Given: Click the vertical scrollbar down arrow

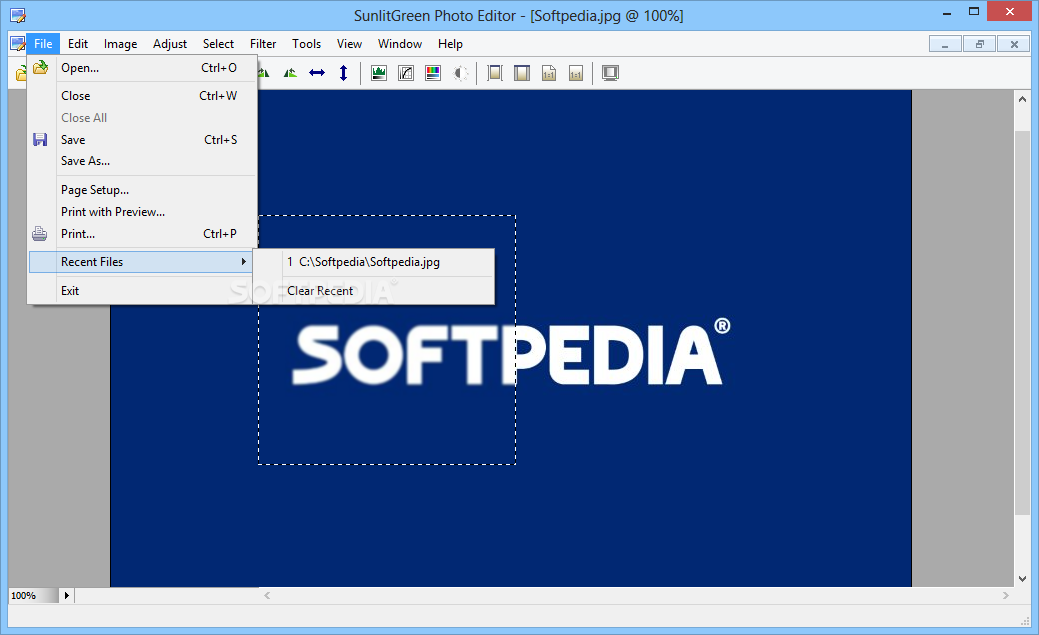Looking at the screenshot, I should tap(1022, 578).
